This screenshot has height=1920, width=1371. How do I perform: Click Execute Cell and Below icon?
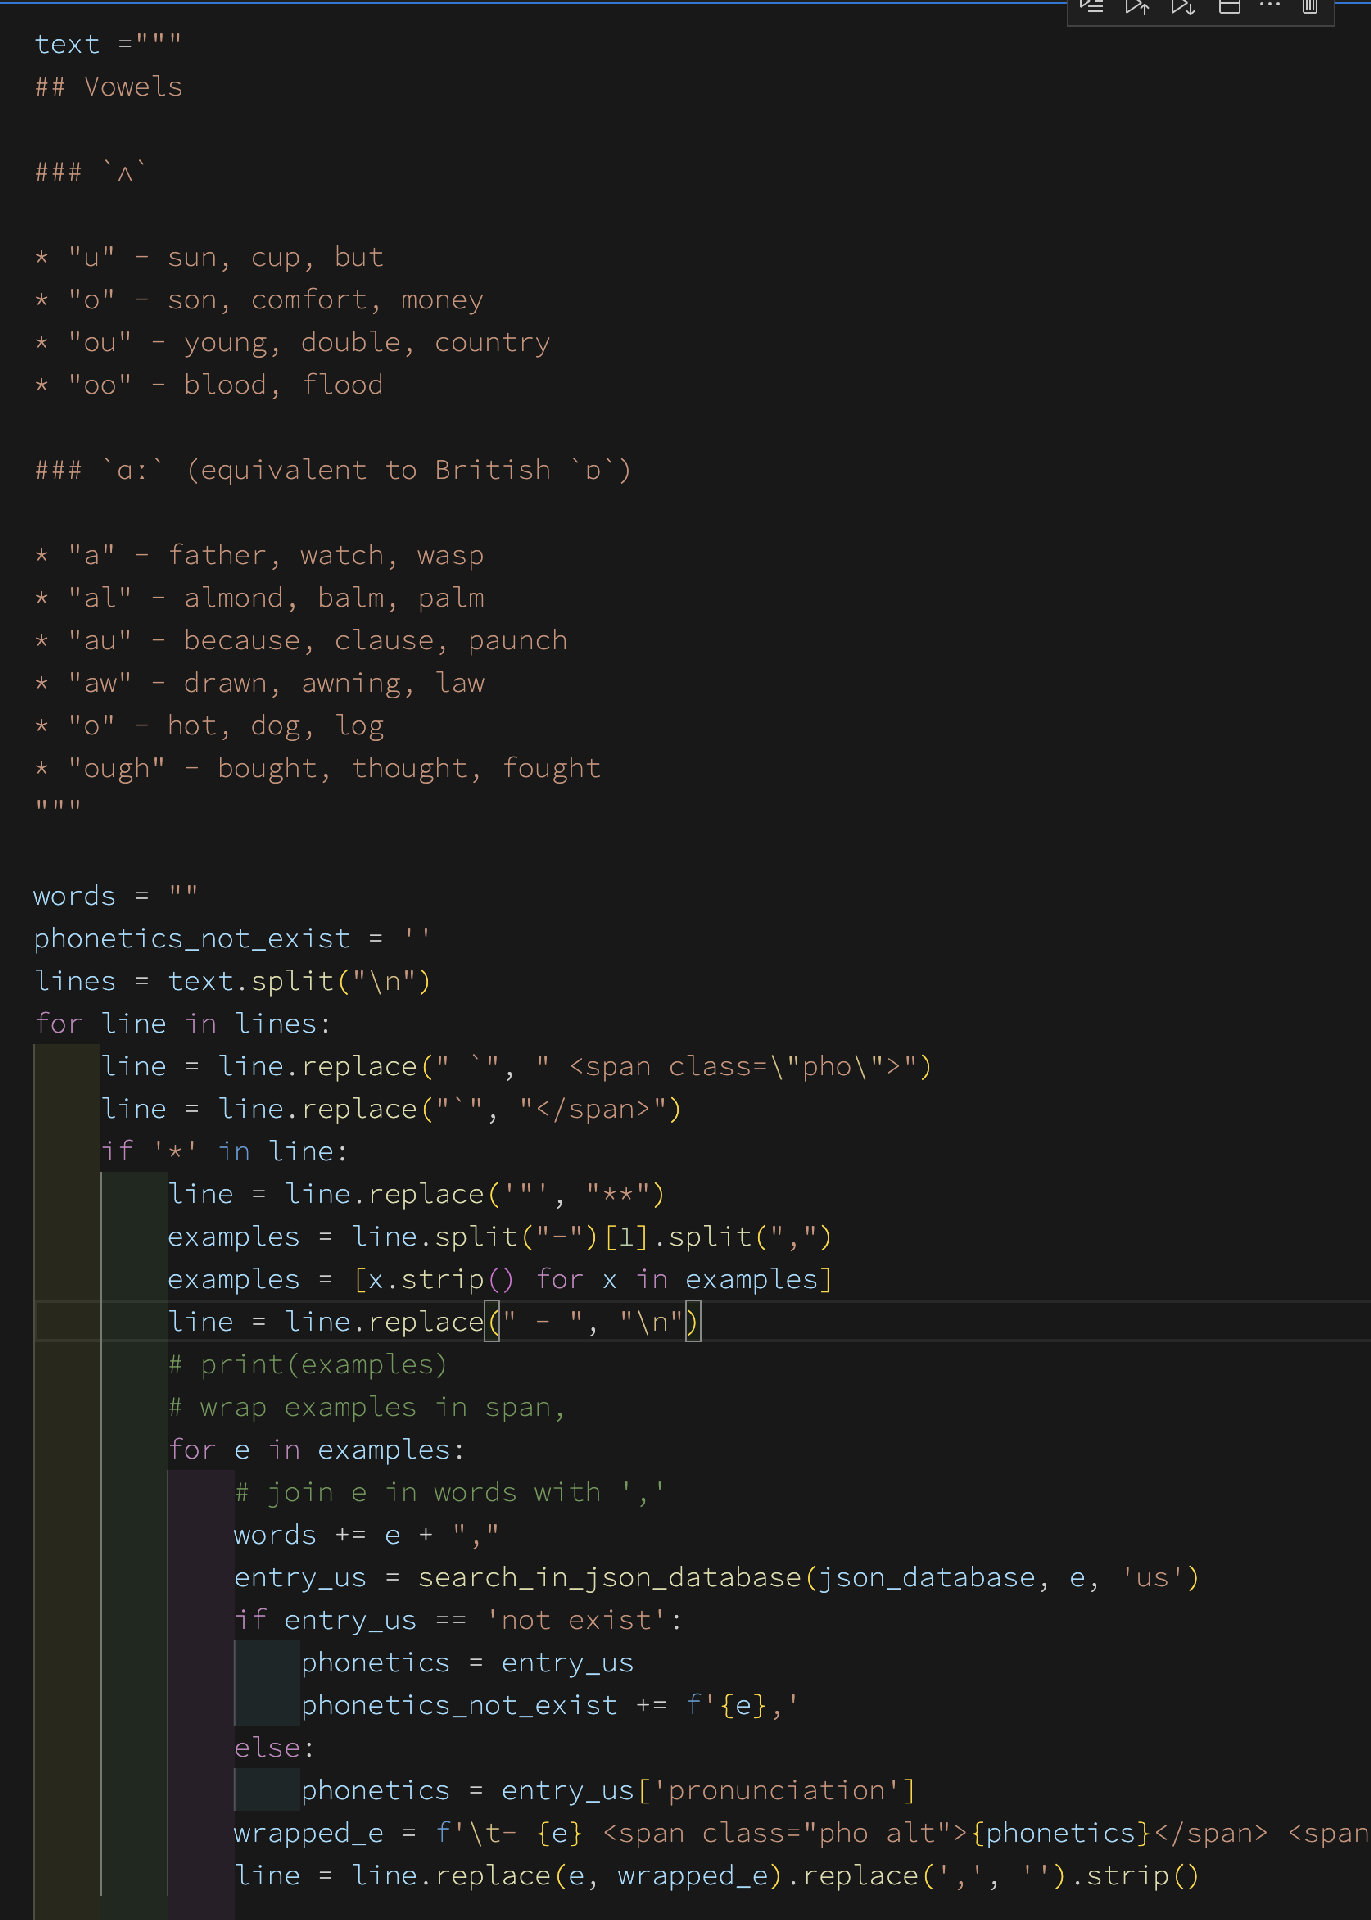[1183, 7]
